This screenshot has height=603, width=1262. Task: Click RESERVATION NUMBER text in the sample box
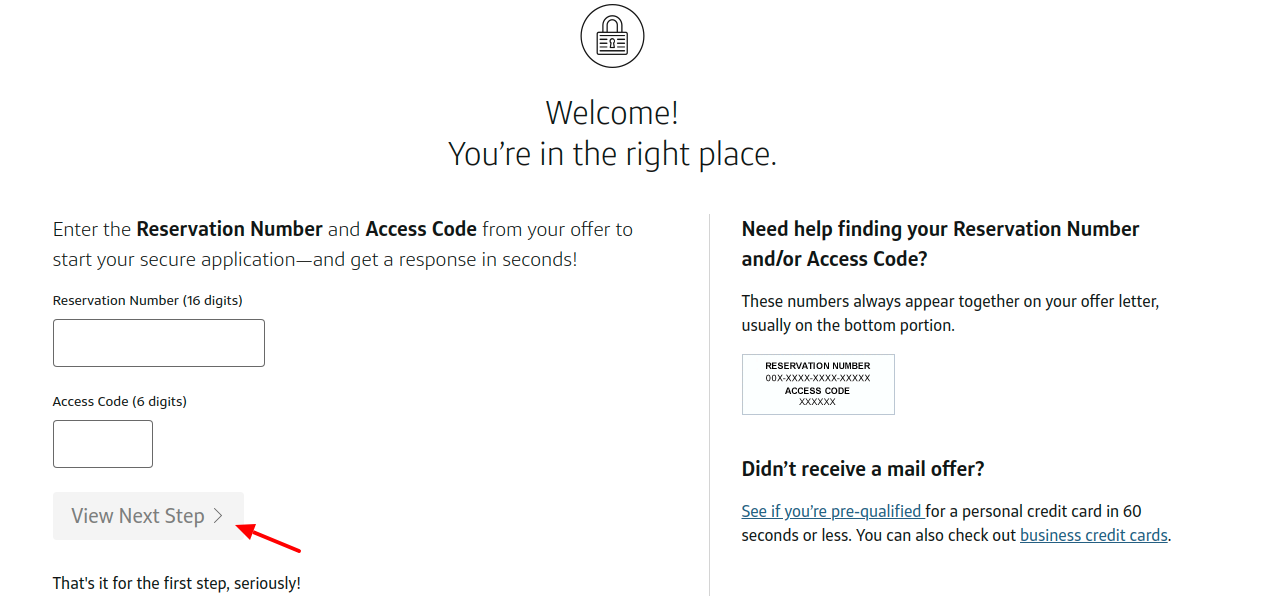pyautogui.click(x=818, y=366)
